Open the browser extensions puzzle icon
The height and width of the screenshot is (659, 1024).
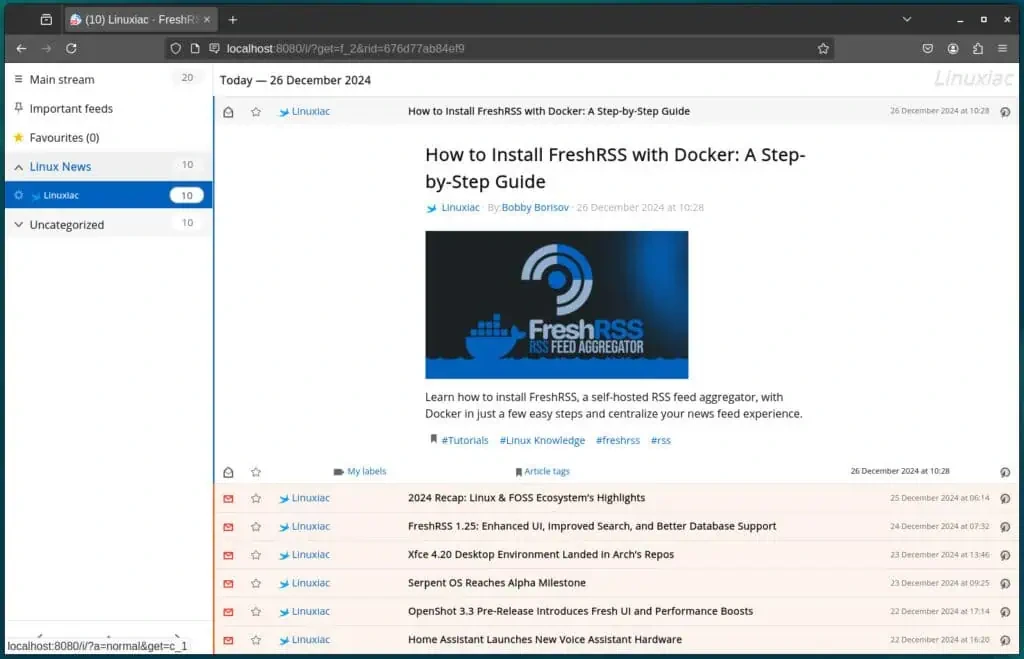[x=978, y=48]
